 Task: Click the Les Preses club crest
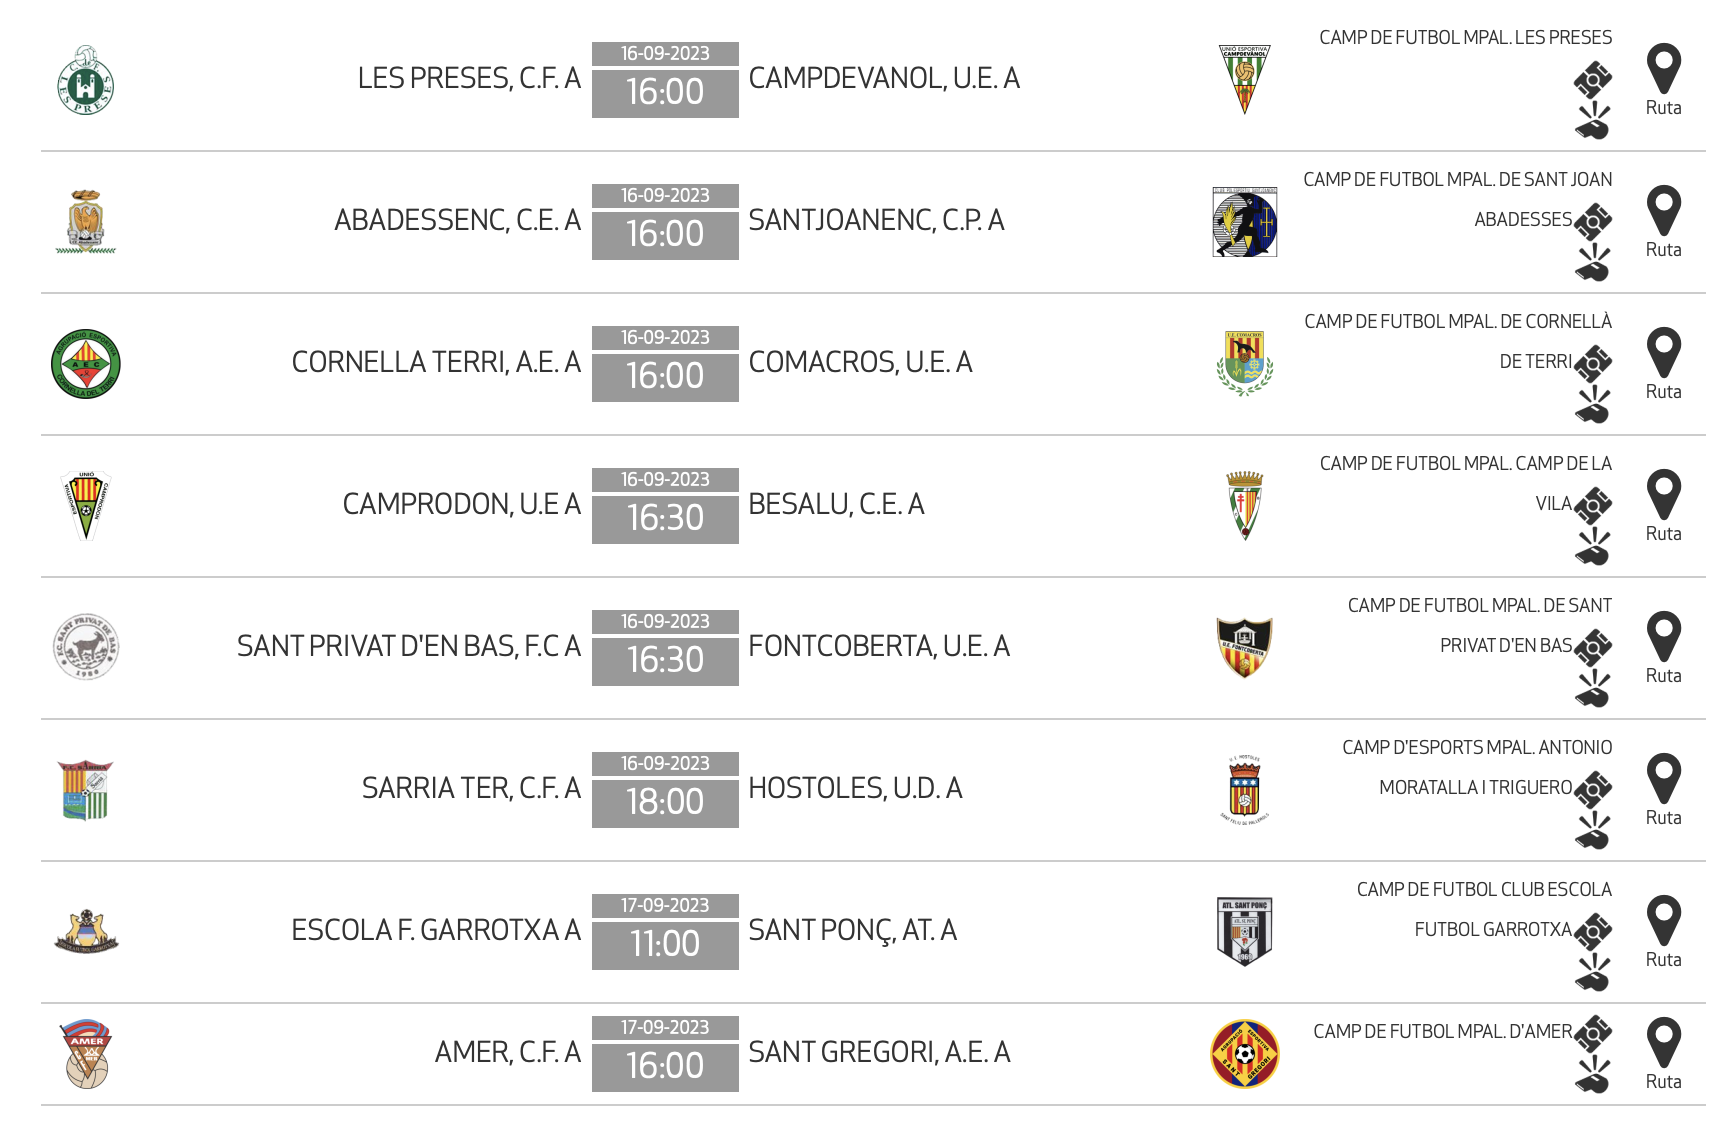86,80
